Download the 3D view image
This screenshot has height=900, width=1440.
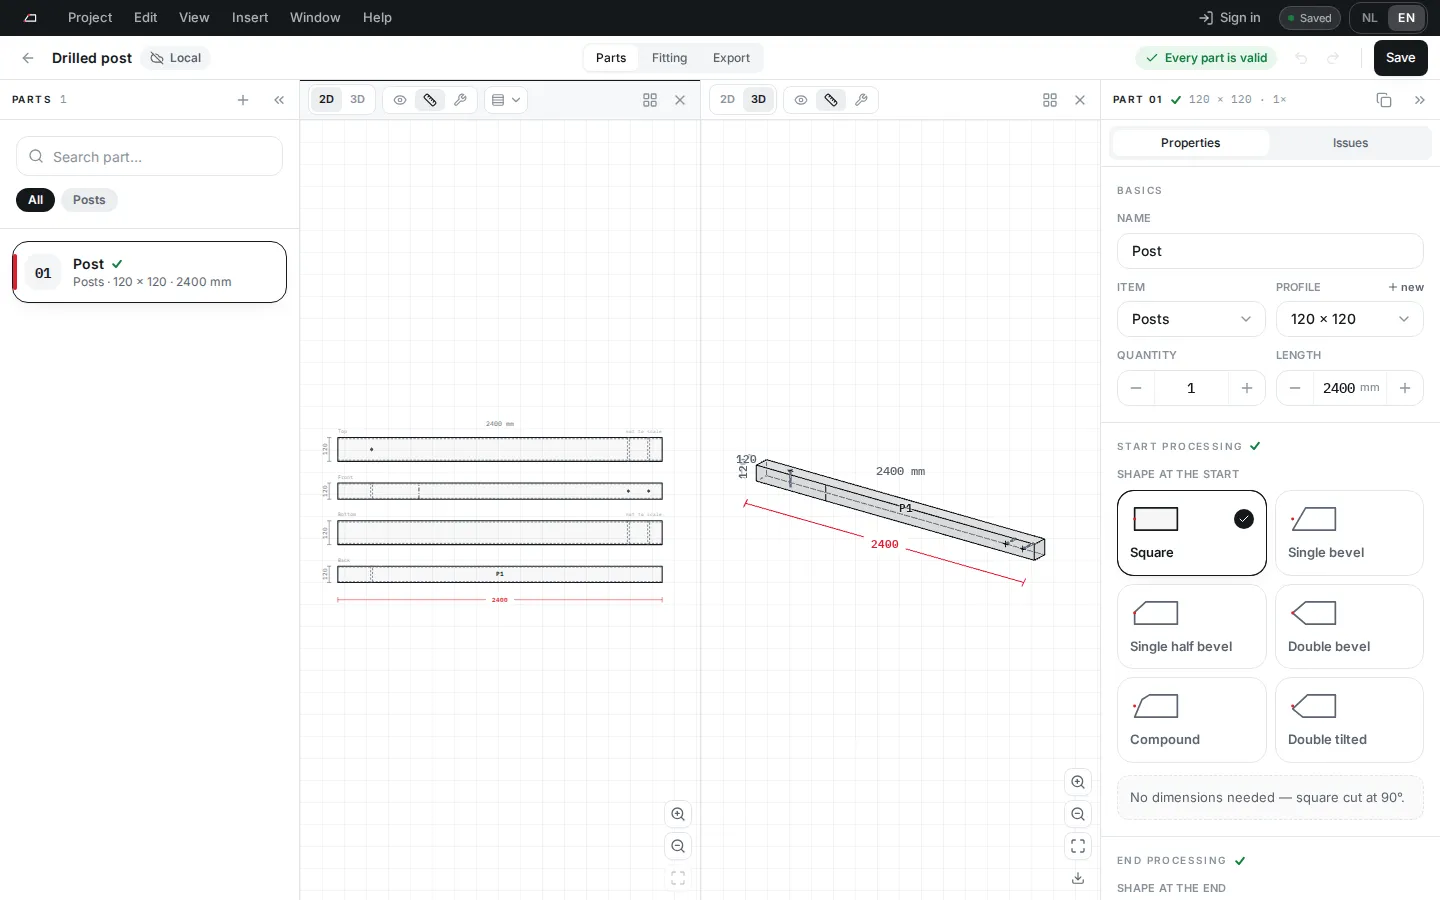pos(1078,878)
